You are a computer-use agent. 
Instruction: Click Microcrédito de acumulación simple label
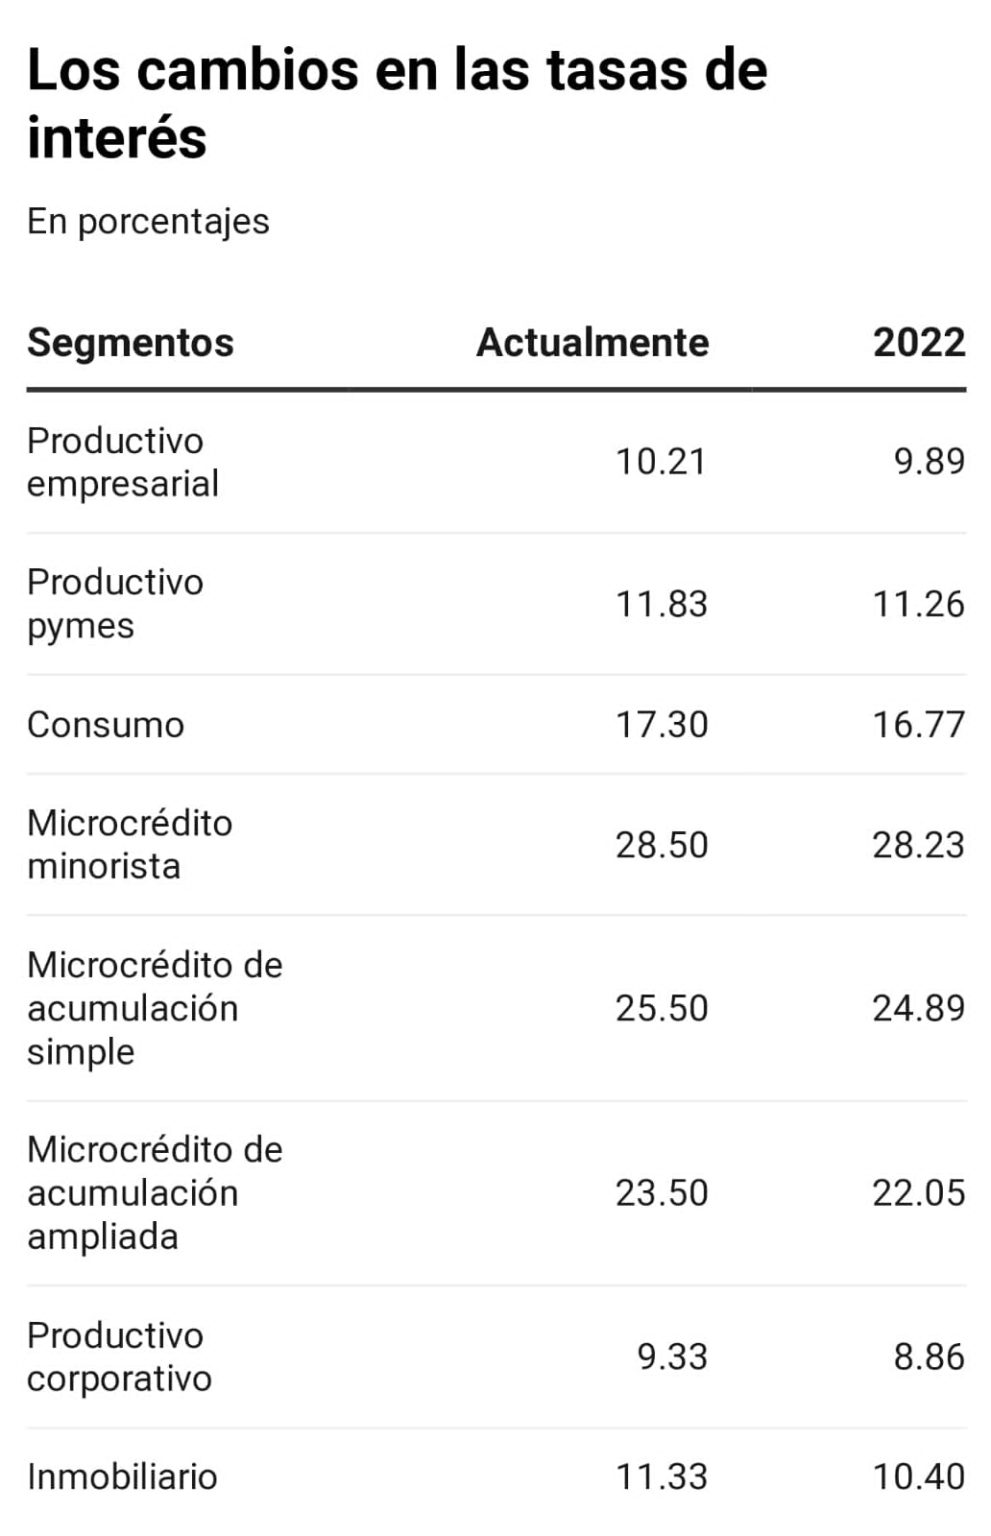tap(155, 1008)
